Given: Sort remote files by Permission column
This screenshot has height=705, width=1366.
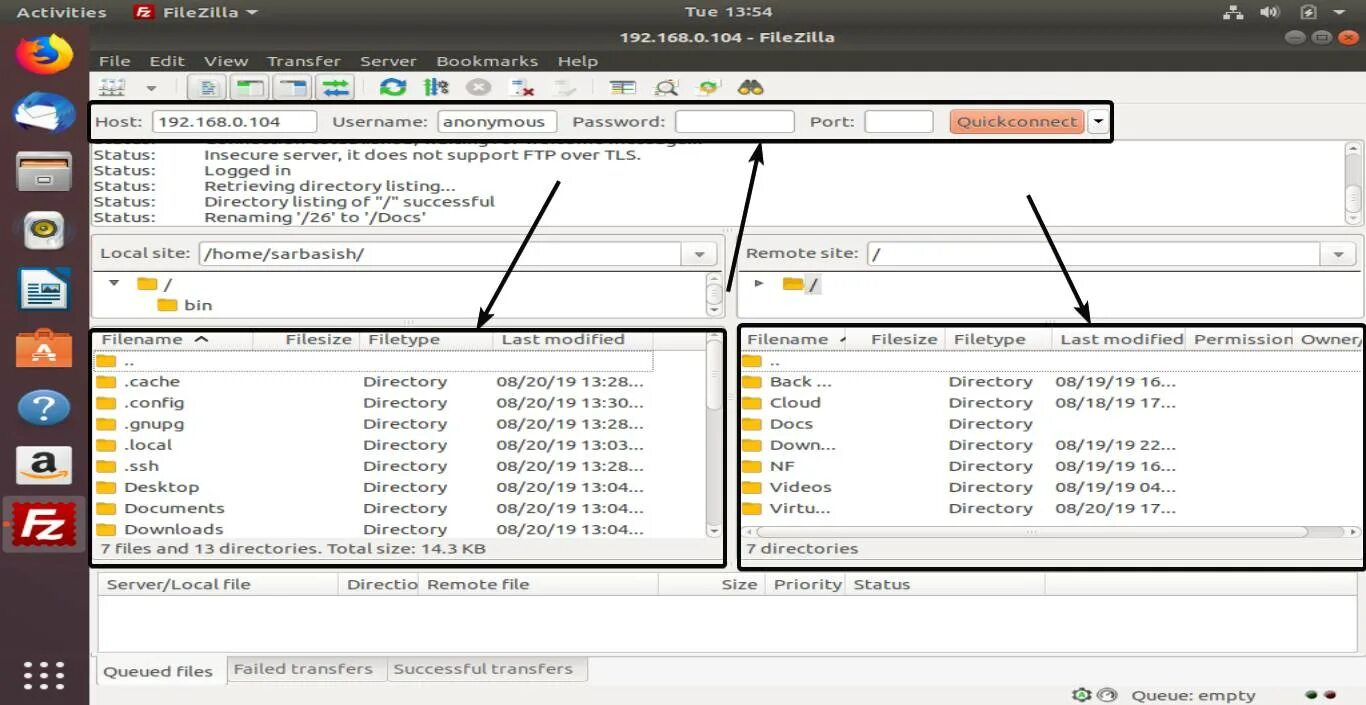Looking at the screenshot, I should (1241, 339).
